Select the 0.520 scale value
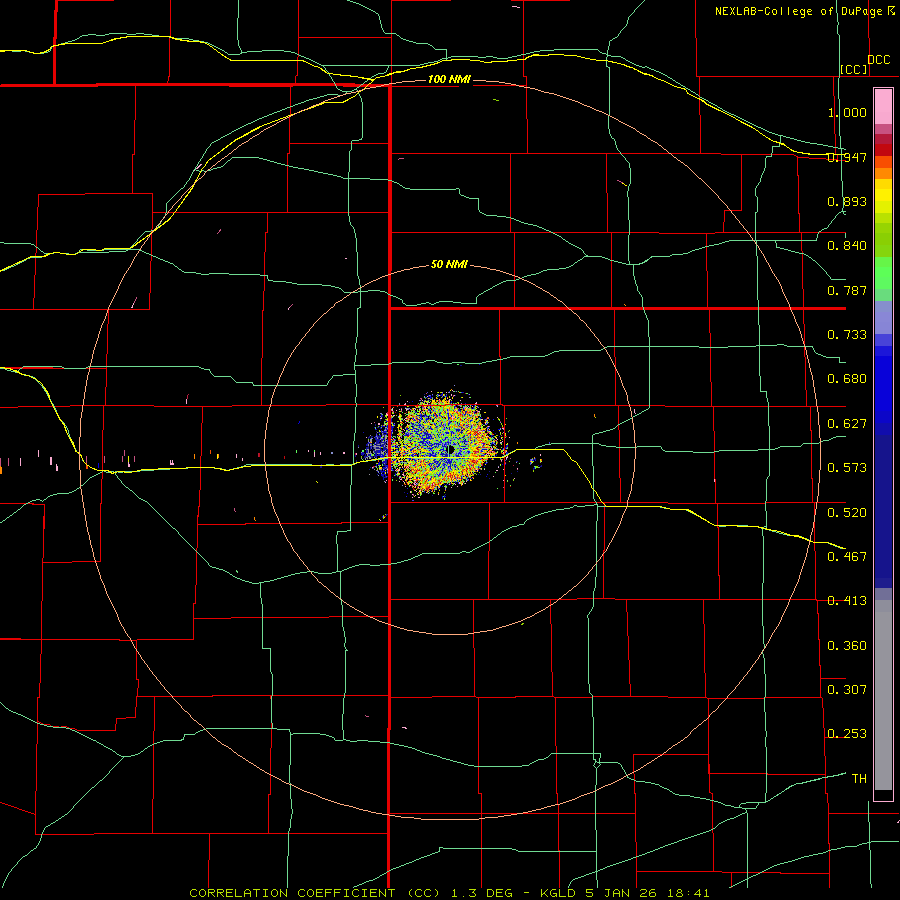 pos(847,512)
